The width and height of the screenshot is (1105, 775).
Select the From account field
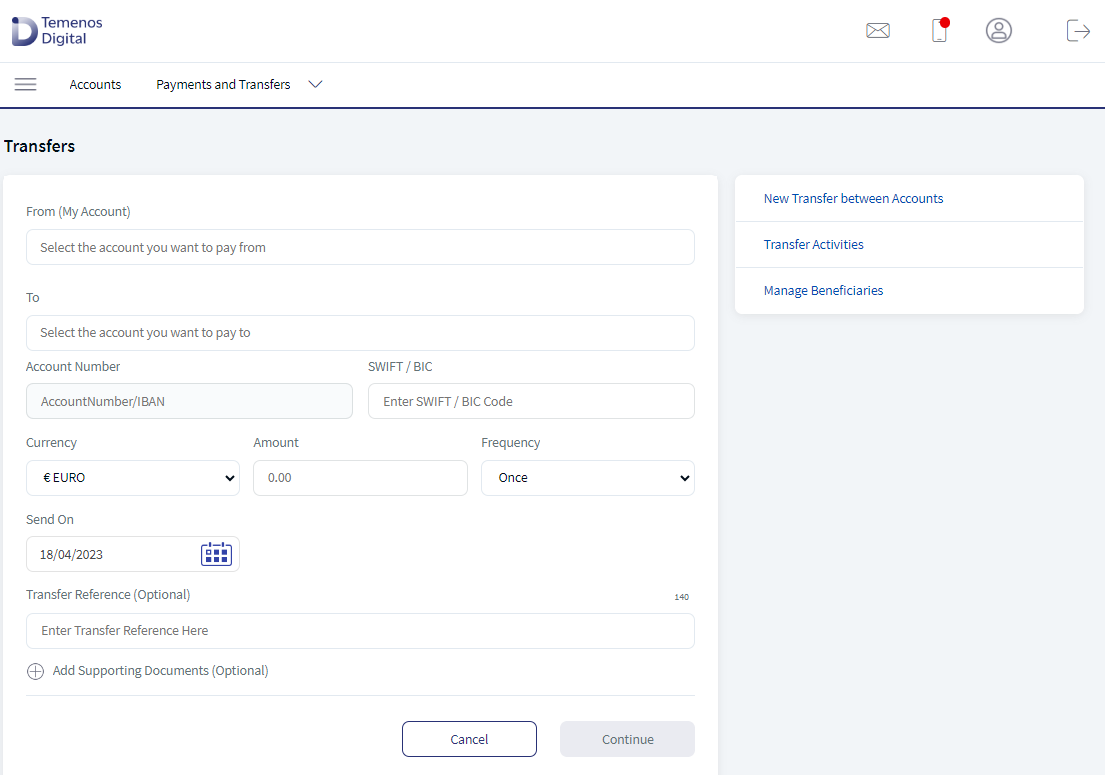pyautogui.click(x=360, y=247)
